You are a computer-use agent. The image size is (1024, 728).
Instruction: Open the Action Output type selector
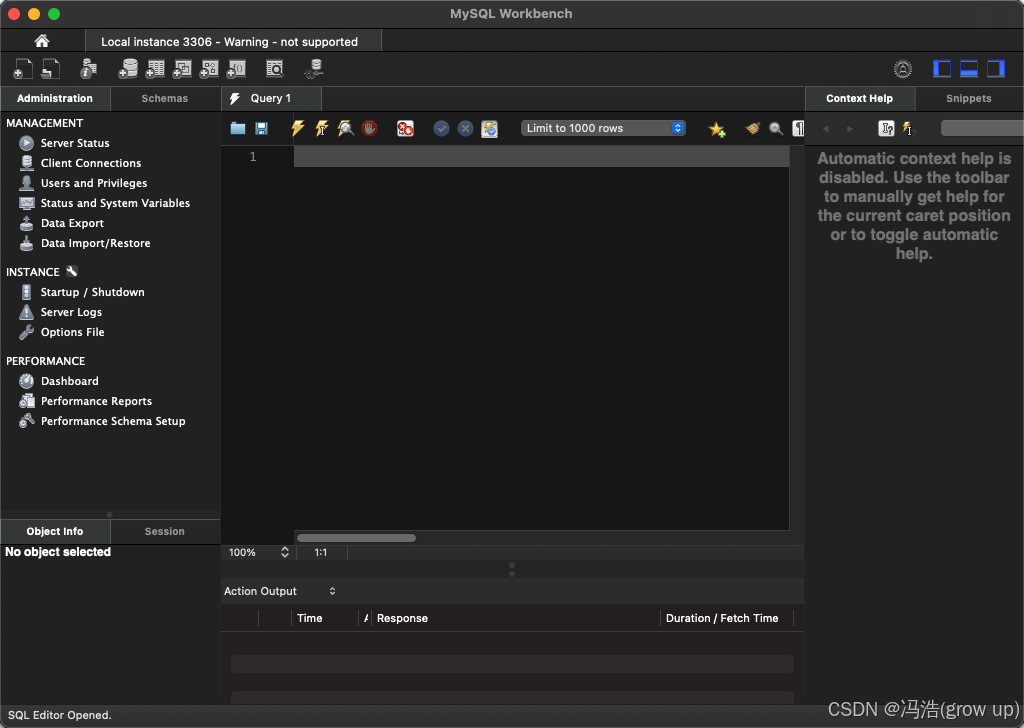tap(280, 591)
